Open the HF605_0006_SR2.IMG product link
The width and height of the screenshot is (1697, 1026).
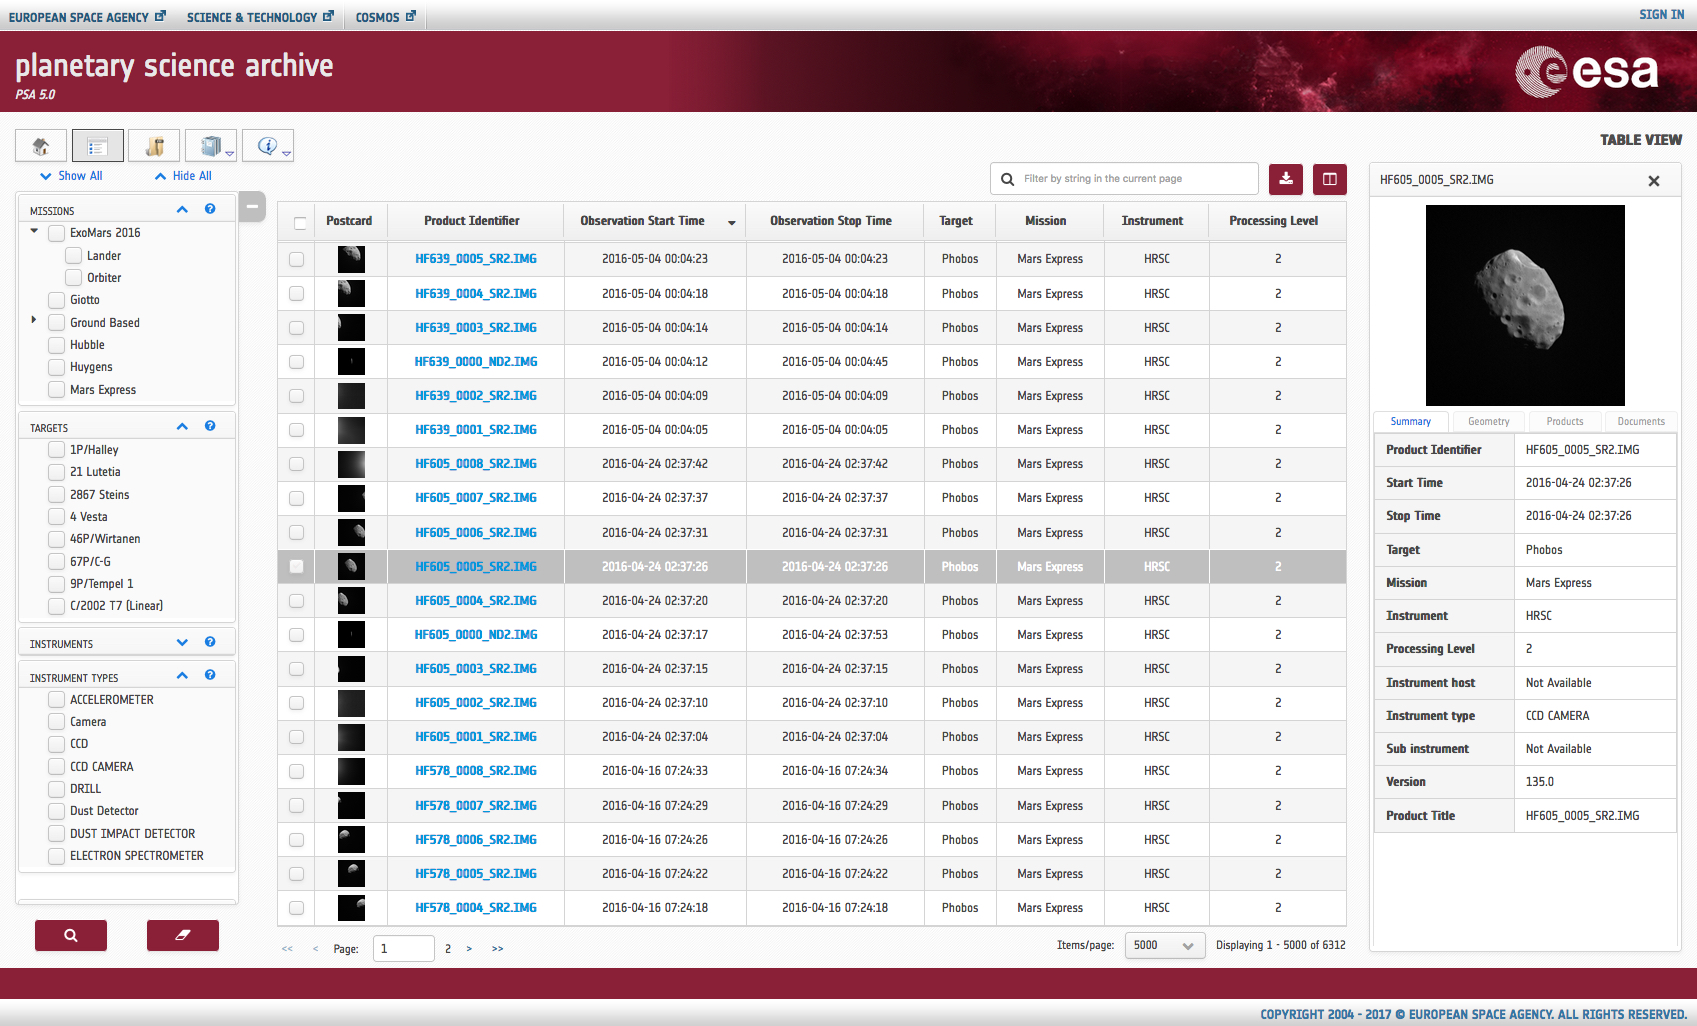point(476,533)
